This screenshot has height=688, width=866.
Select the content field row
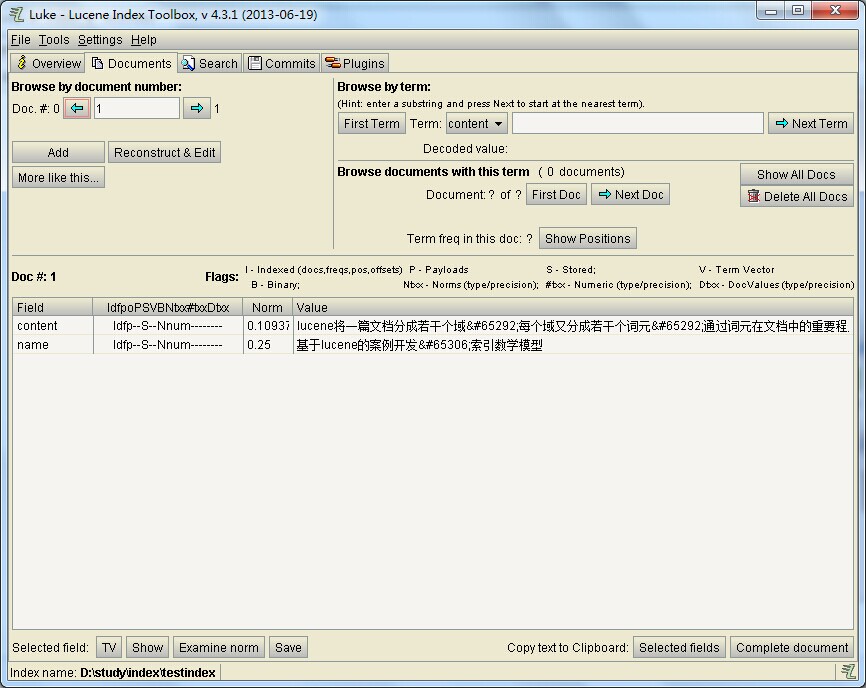coord(433,326)
